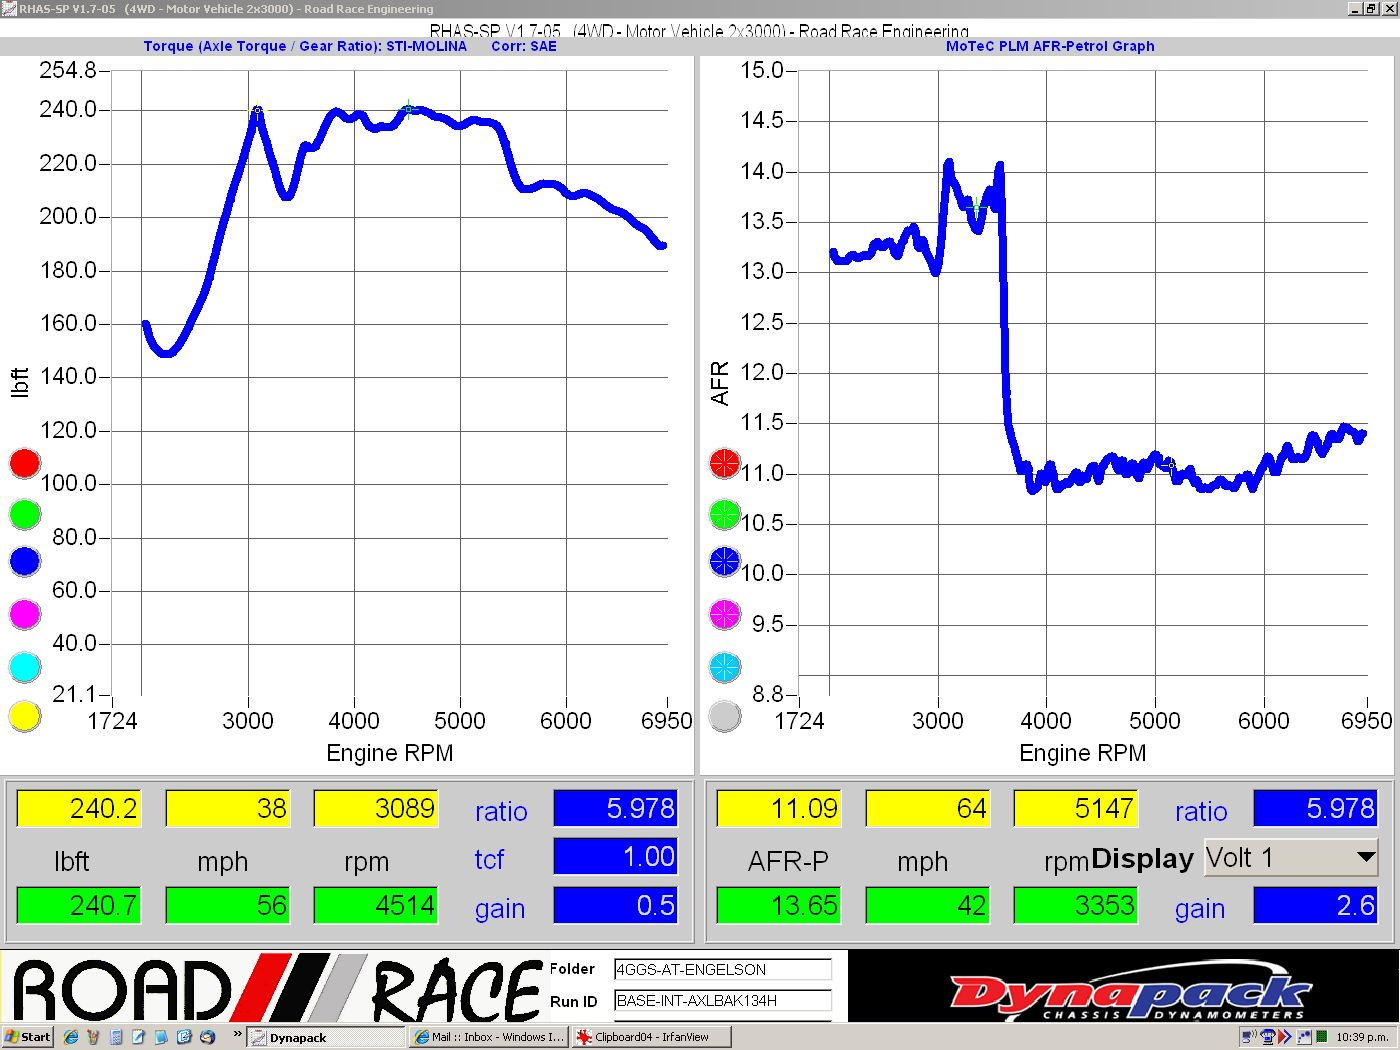Click the green mph value 56
This screenshot has width=1400, height=1050.
point(227,905)
